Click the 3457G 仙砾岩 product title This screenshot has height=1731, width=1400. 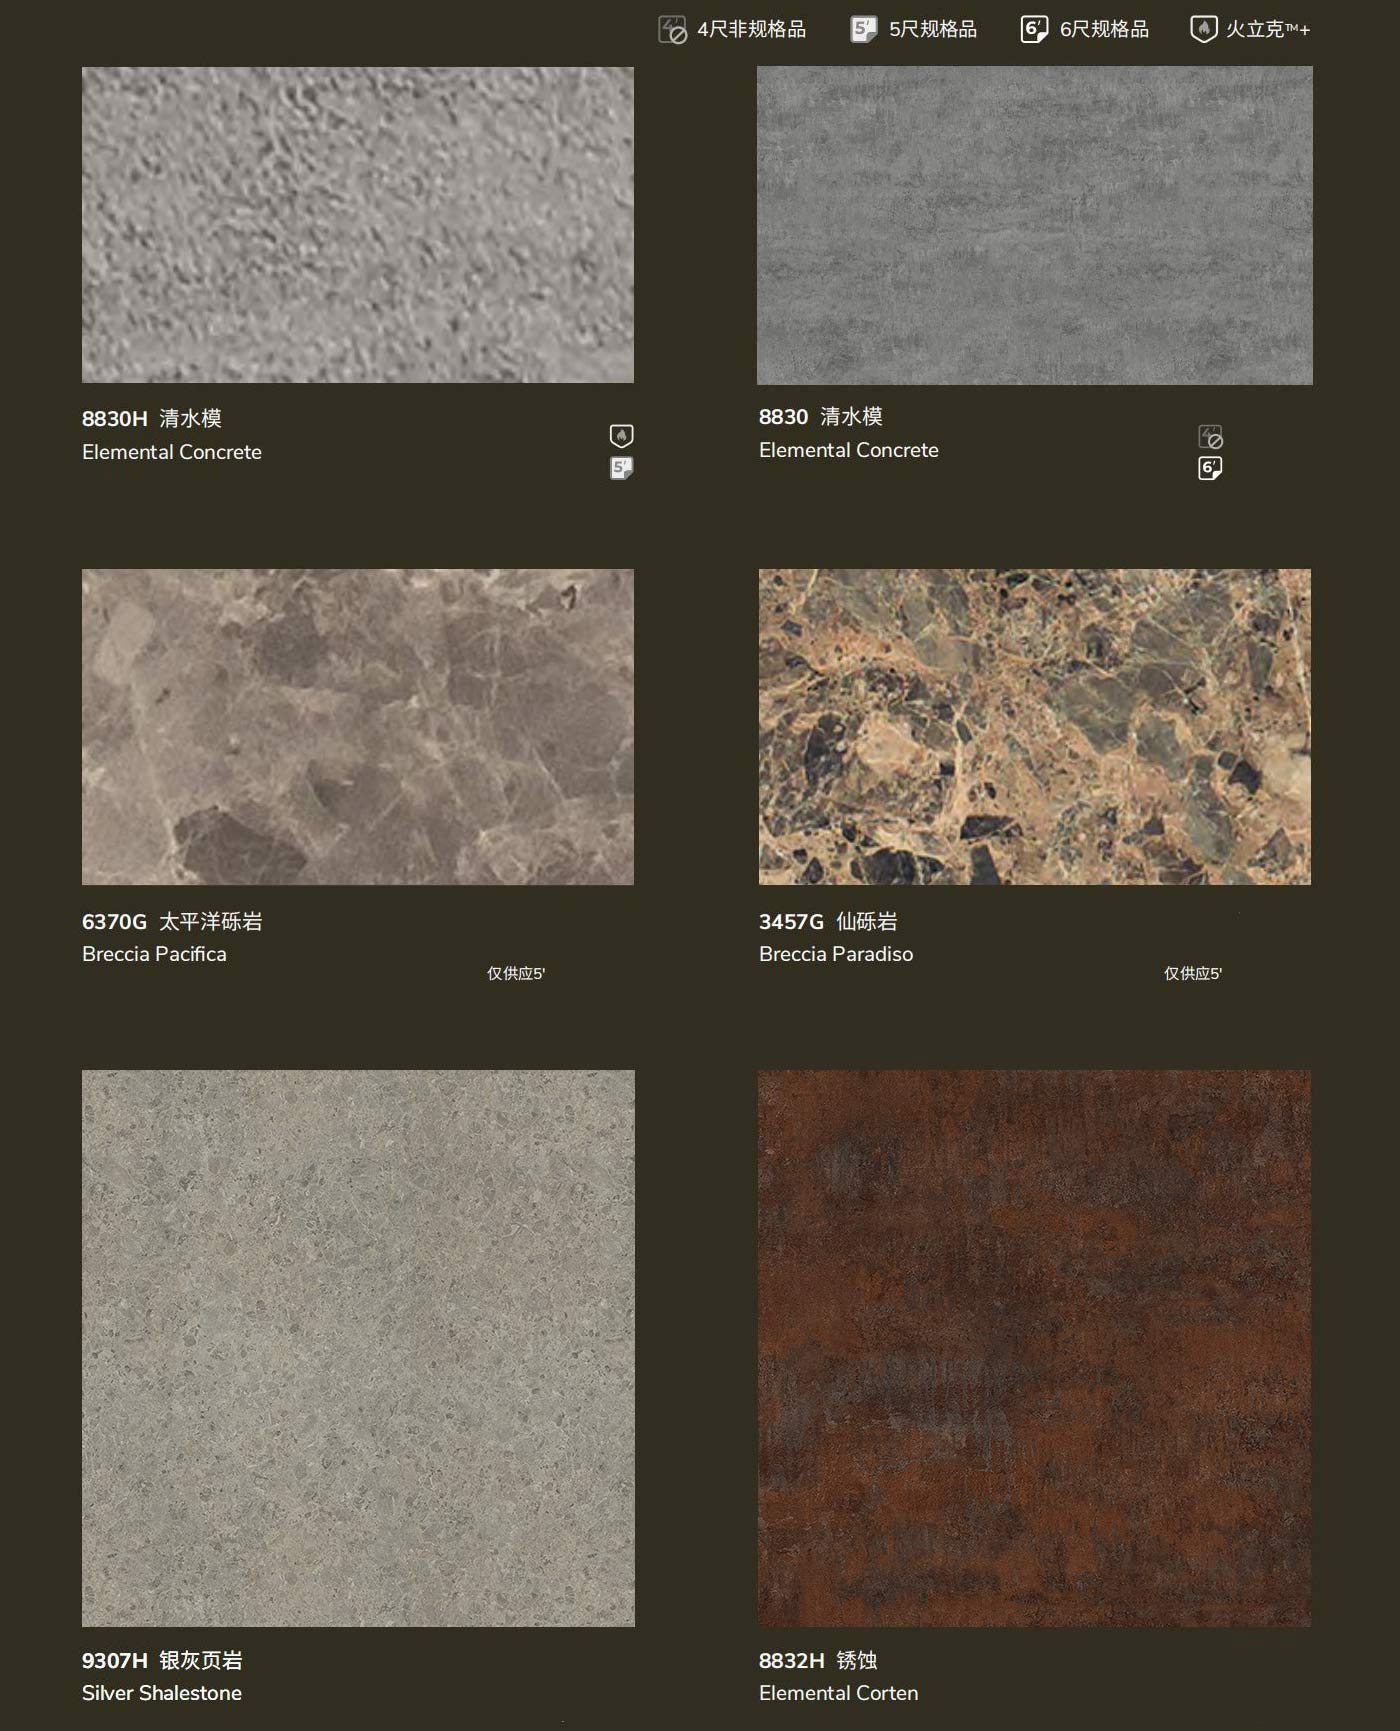pos(828,922)
